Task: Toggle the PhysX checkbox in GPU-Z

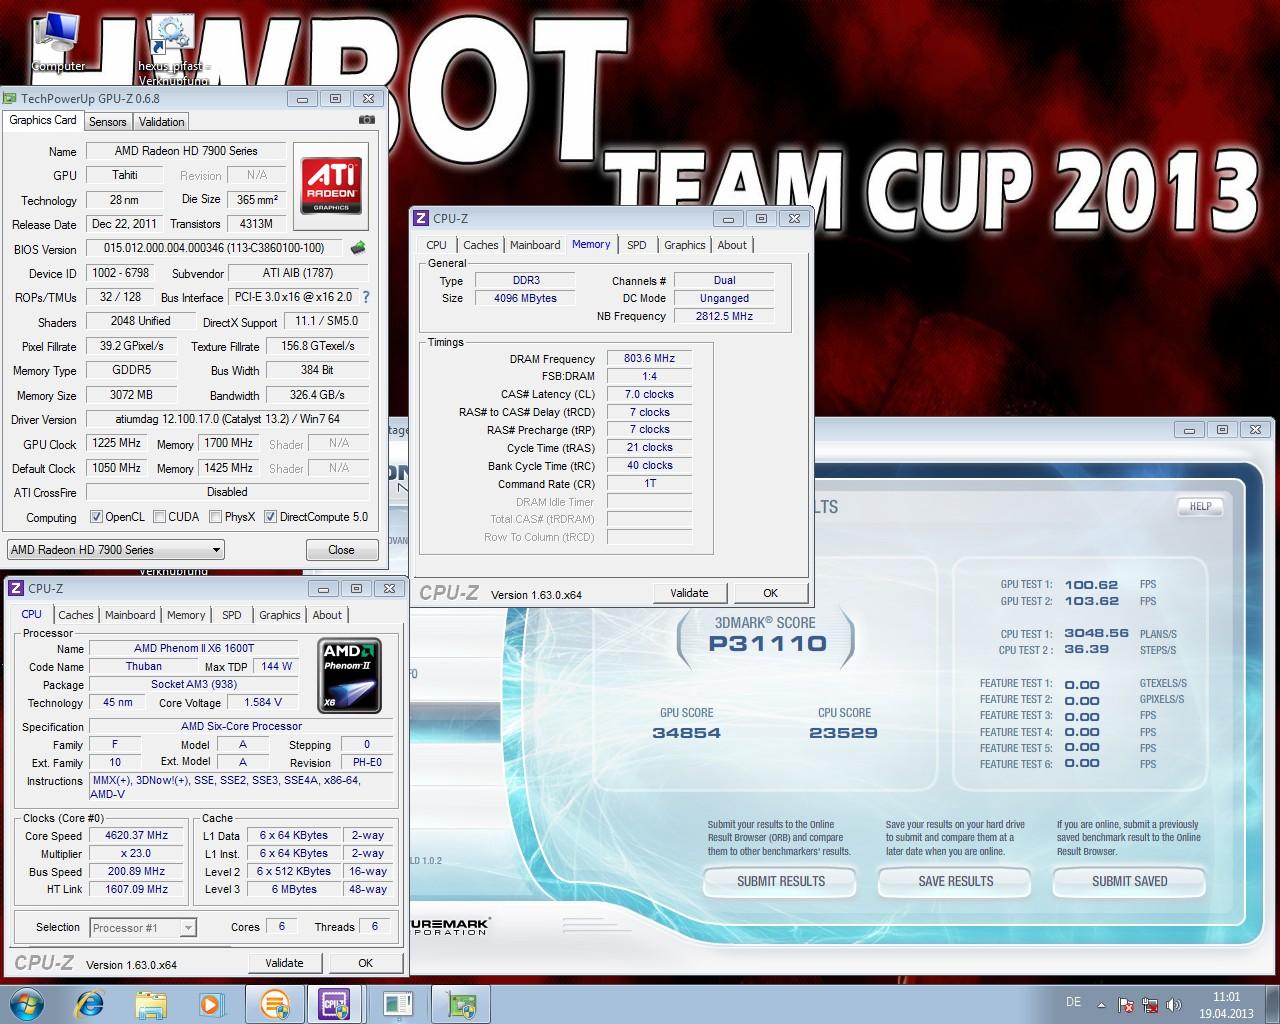Action: click(215, 517)
